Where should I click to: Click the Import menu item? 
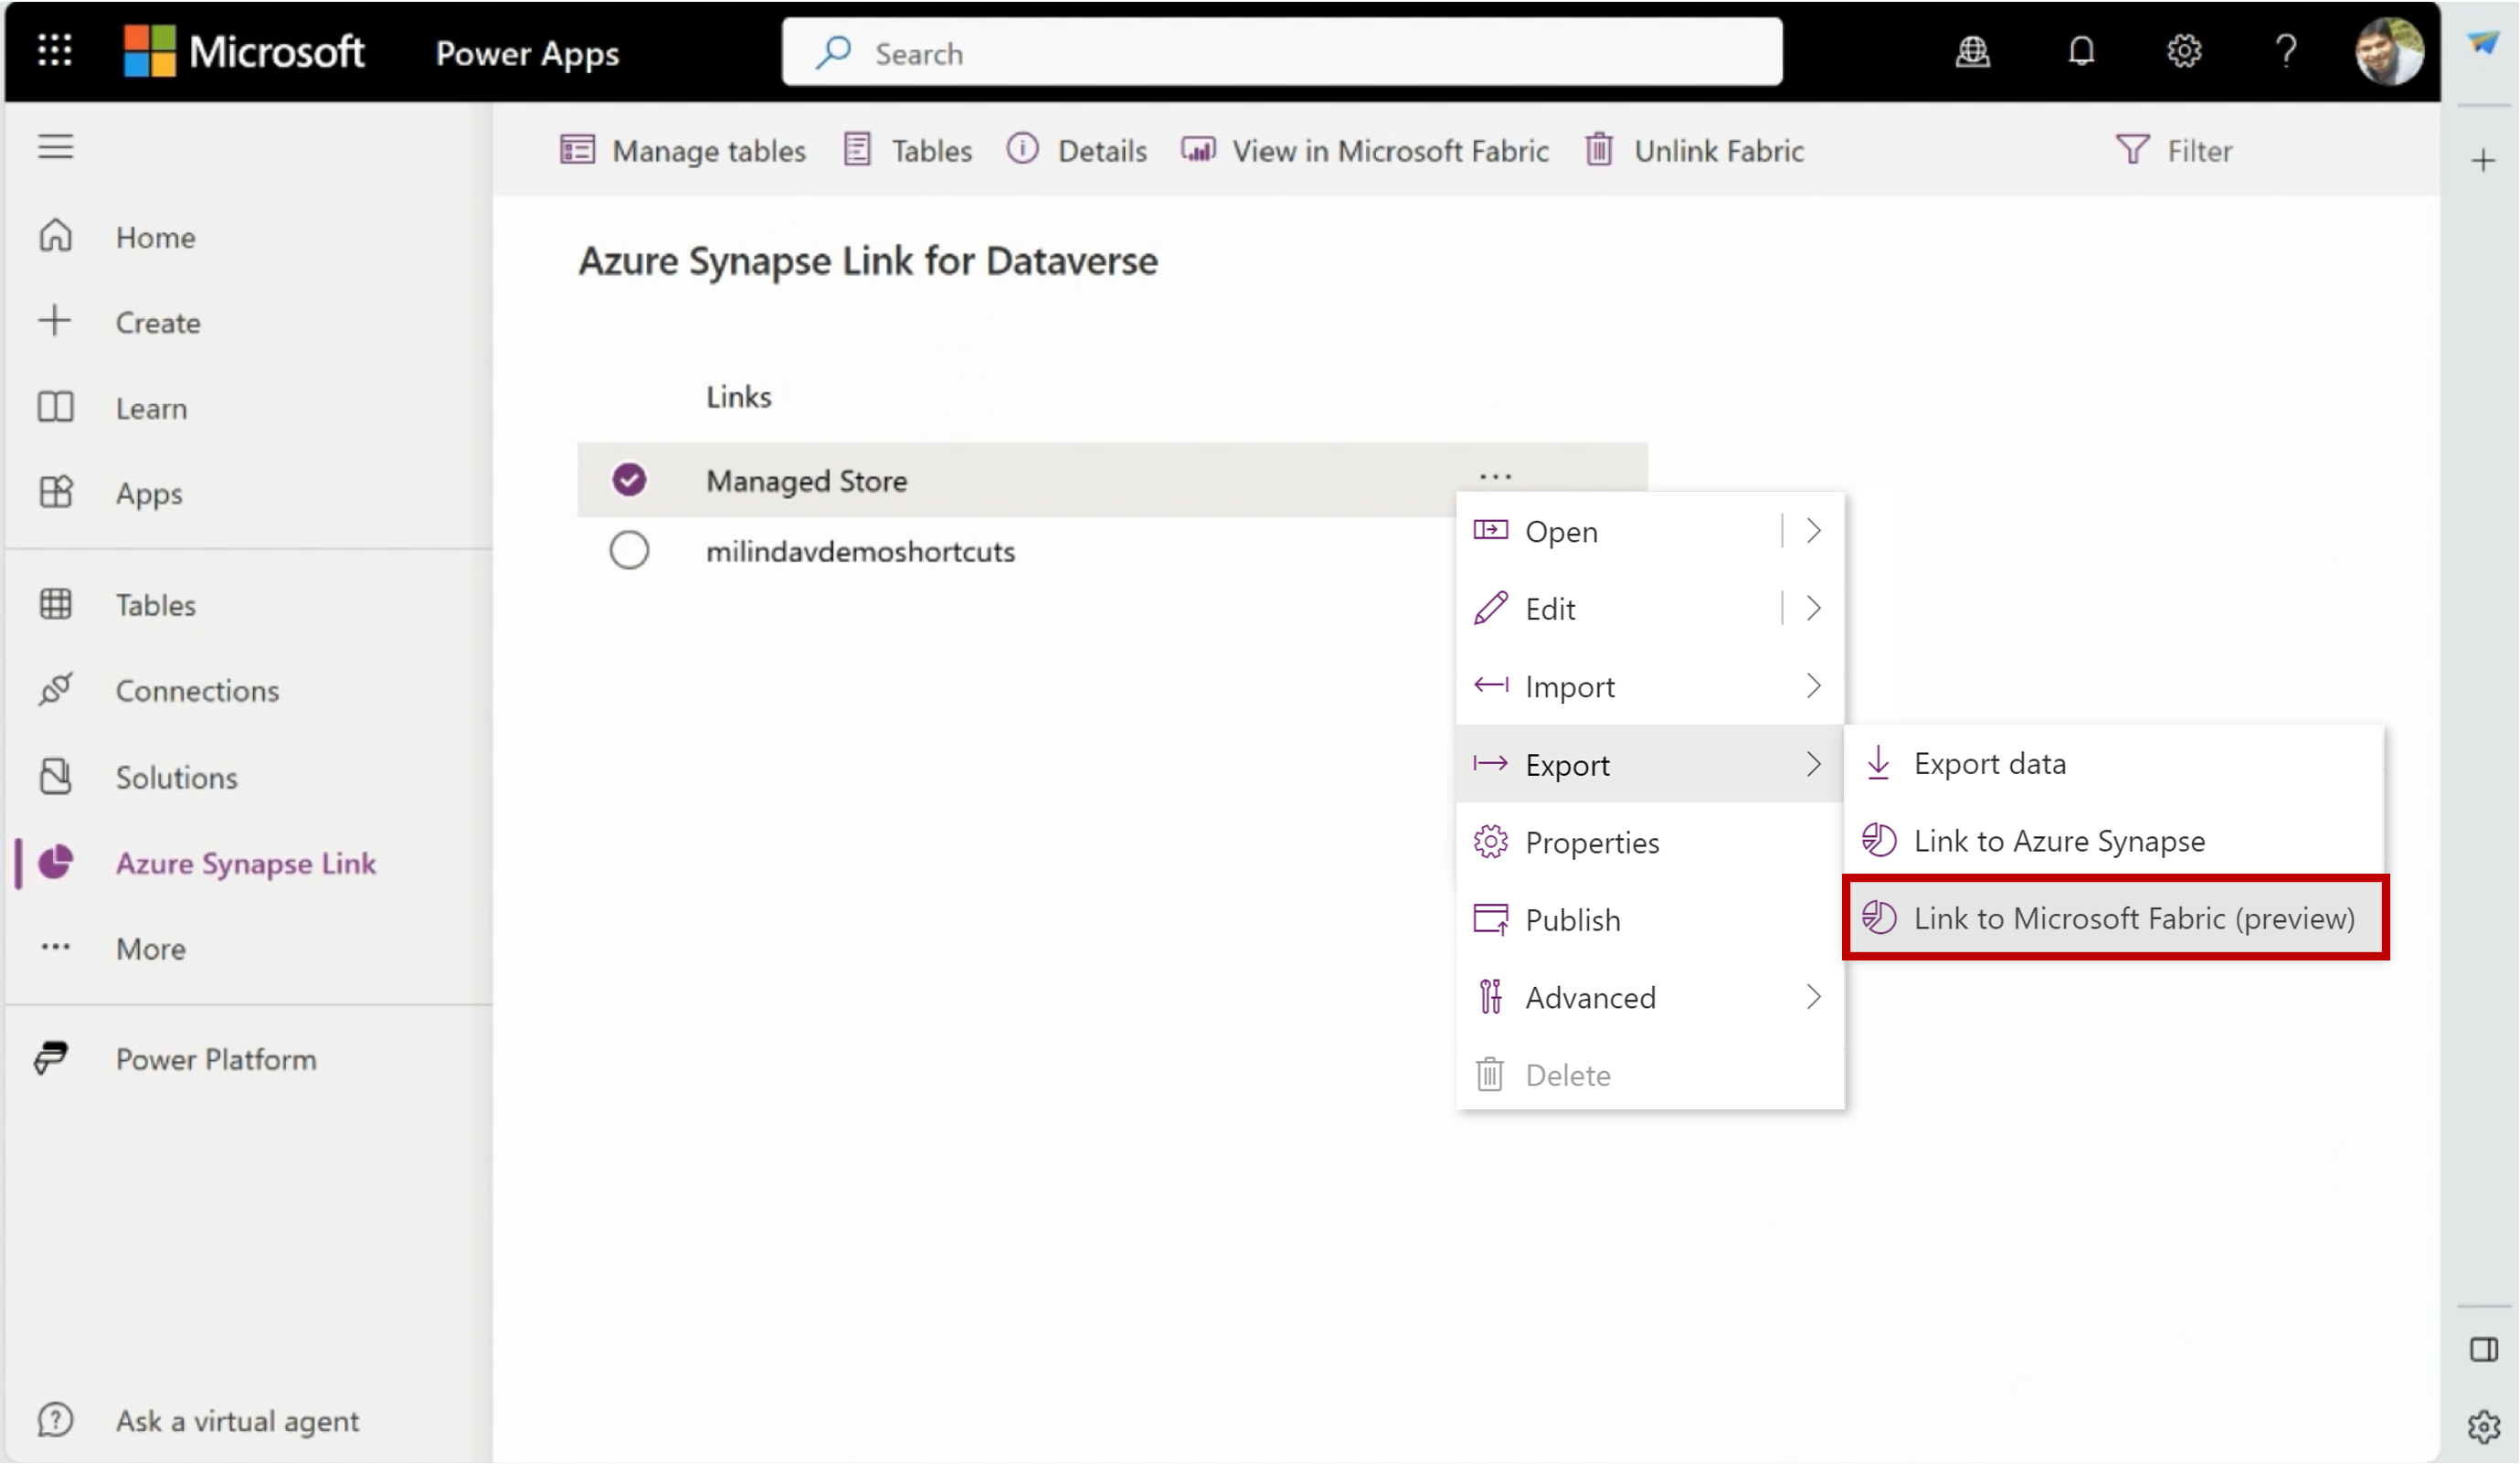[1649, 685]
